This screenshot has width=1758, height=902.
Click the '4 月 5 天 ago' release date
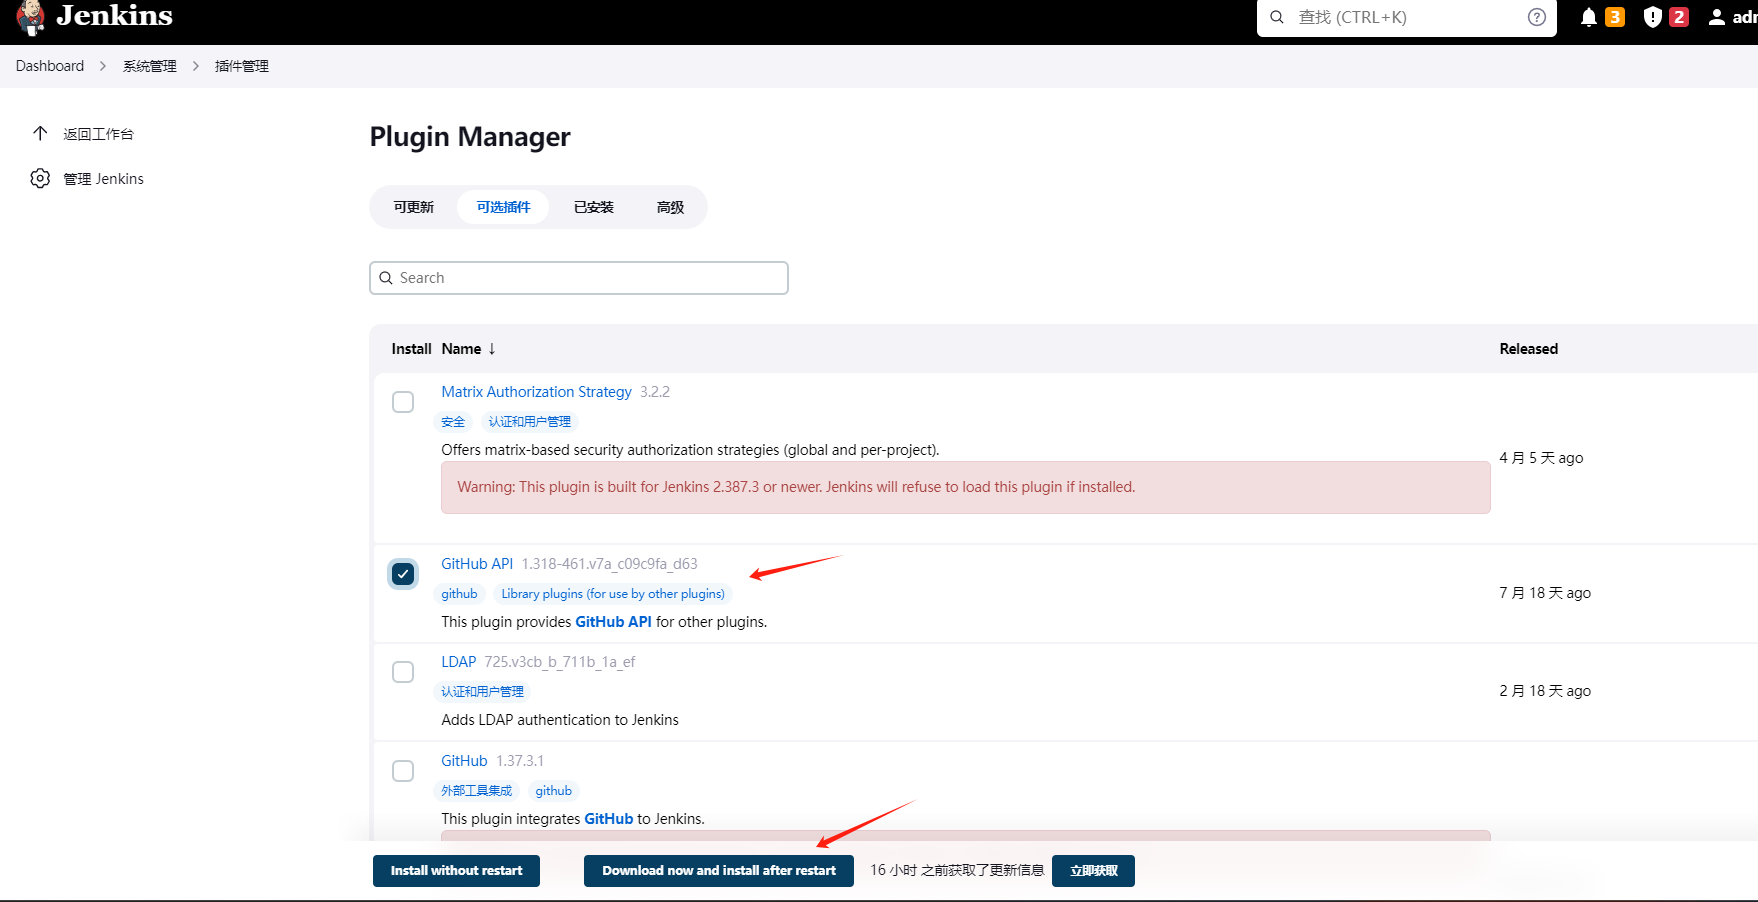[1541, 458]
